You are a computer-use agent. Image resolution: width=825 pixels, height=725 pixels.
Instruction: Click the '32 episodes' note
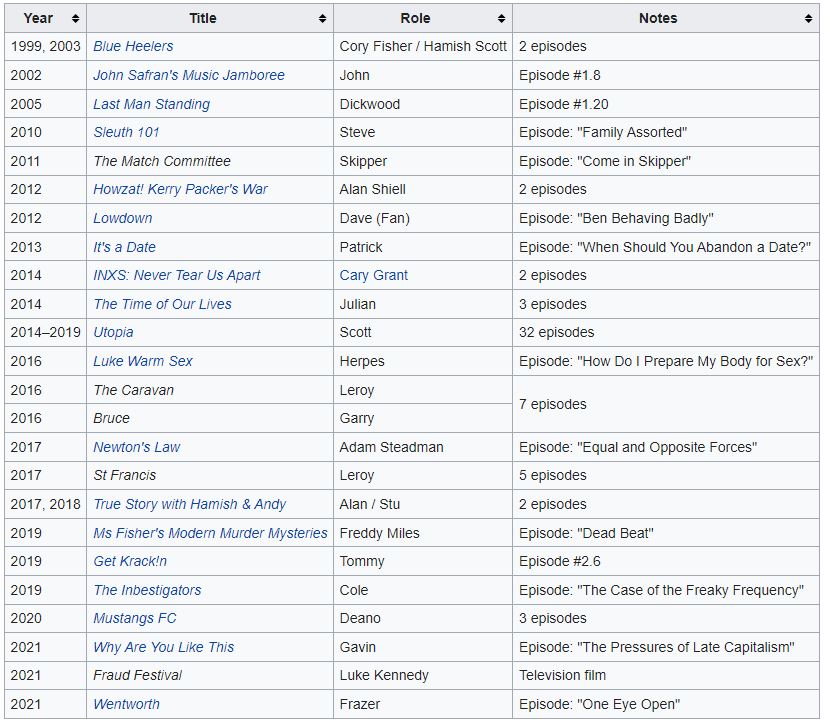556,333
